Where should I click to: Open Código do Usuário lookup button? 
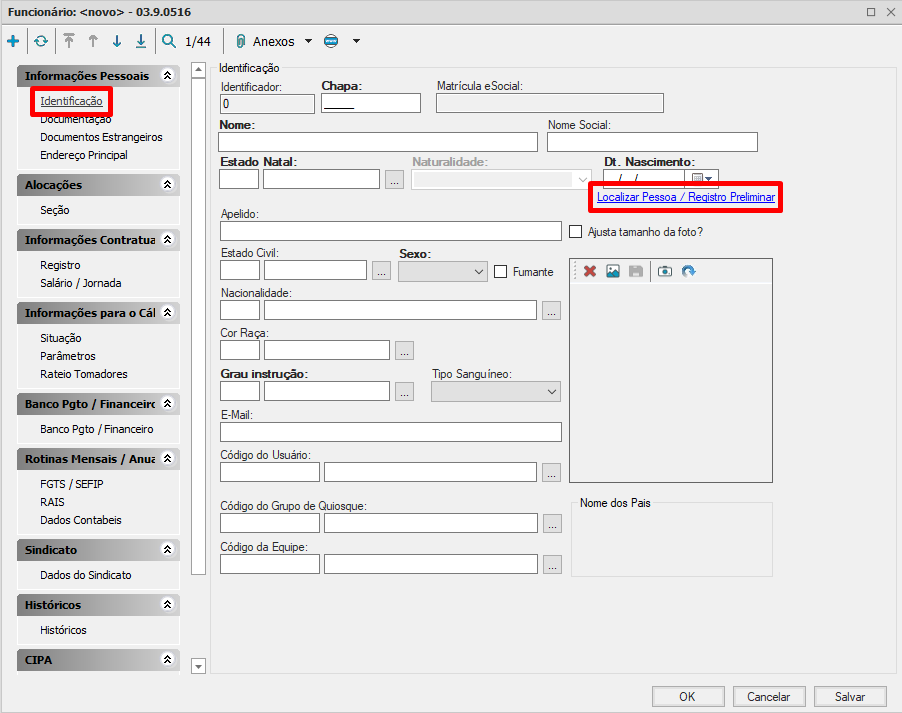tap(551, 472)
